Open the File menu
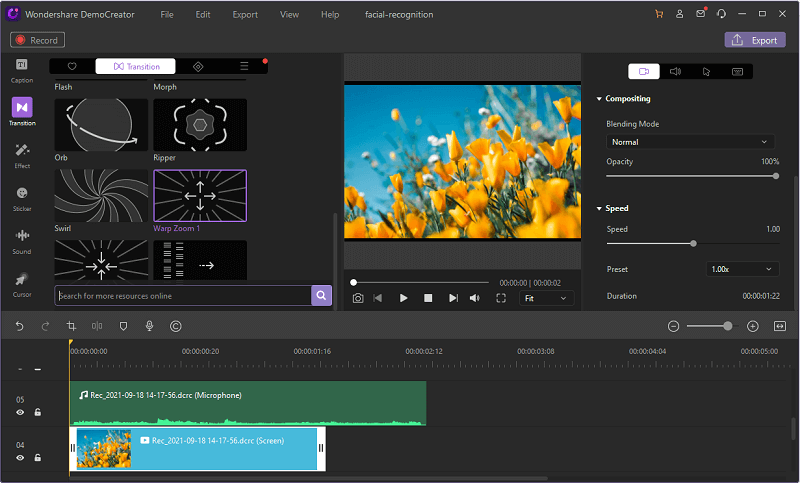 pyautogui.click(x=167, y=14)
